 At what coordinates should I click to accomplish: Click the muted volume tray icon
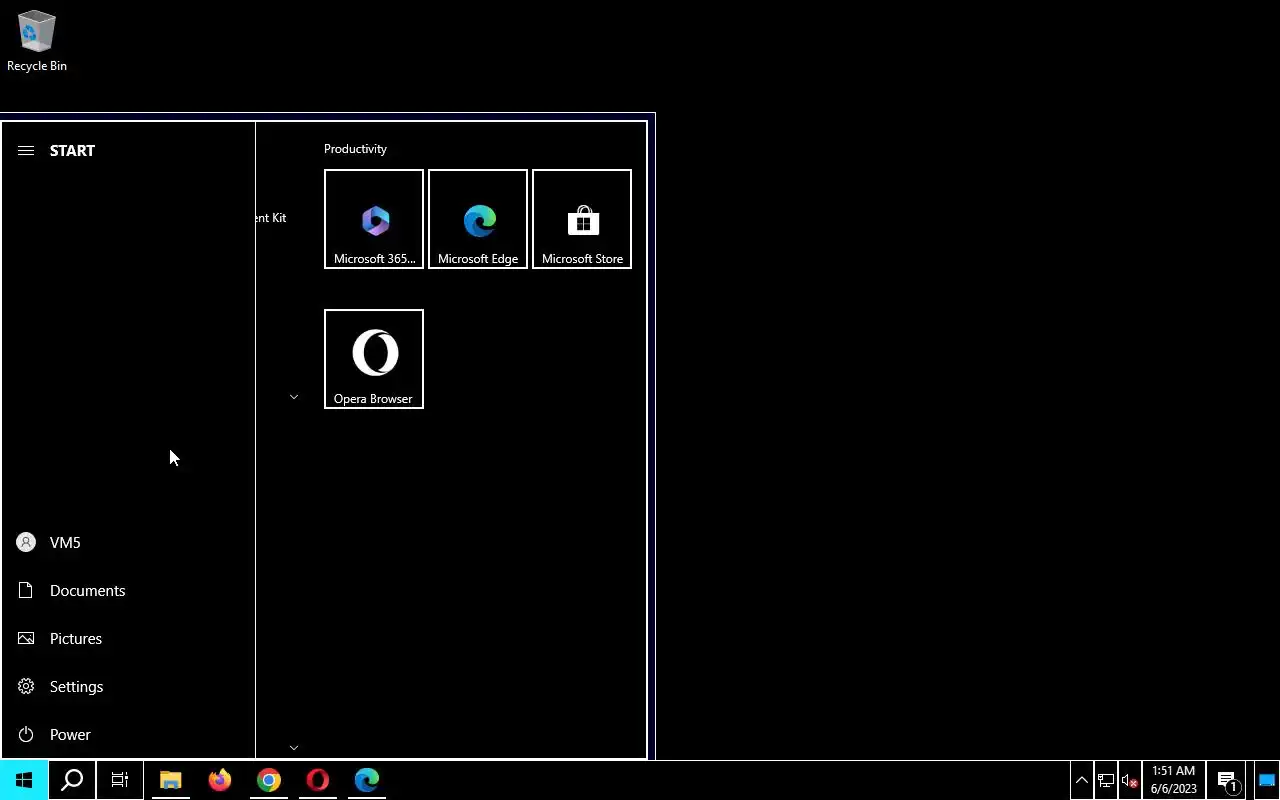click(x=1130, y=780)
